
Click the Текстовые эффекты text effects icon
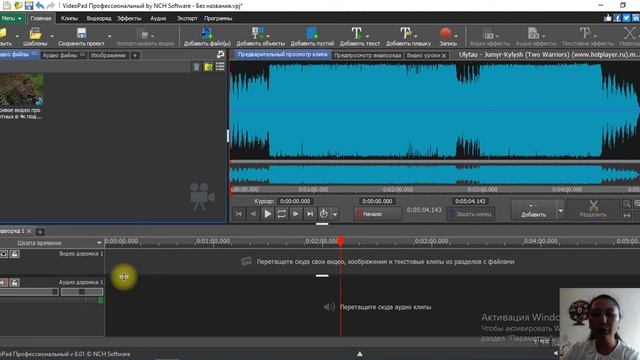(584, 33)
